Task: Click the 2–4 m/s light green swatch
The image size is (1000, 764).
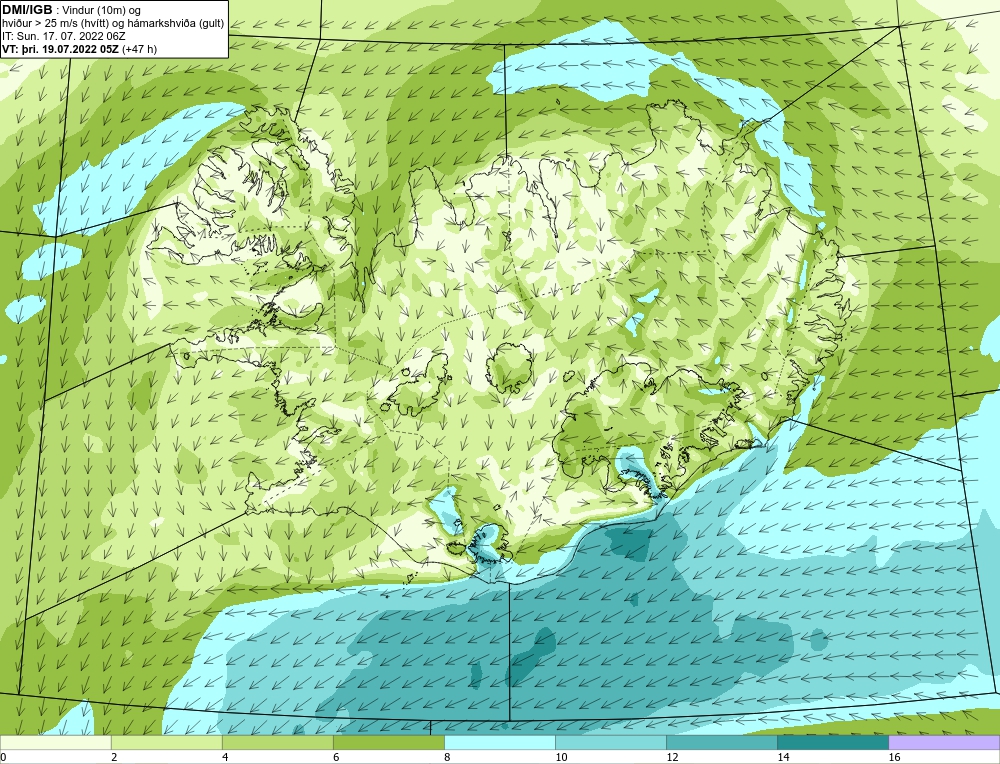Action: click(x=166, y=742)
